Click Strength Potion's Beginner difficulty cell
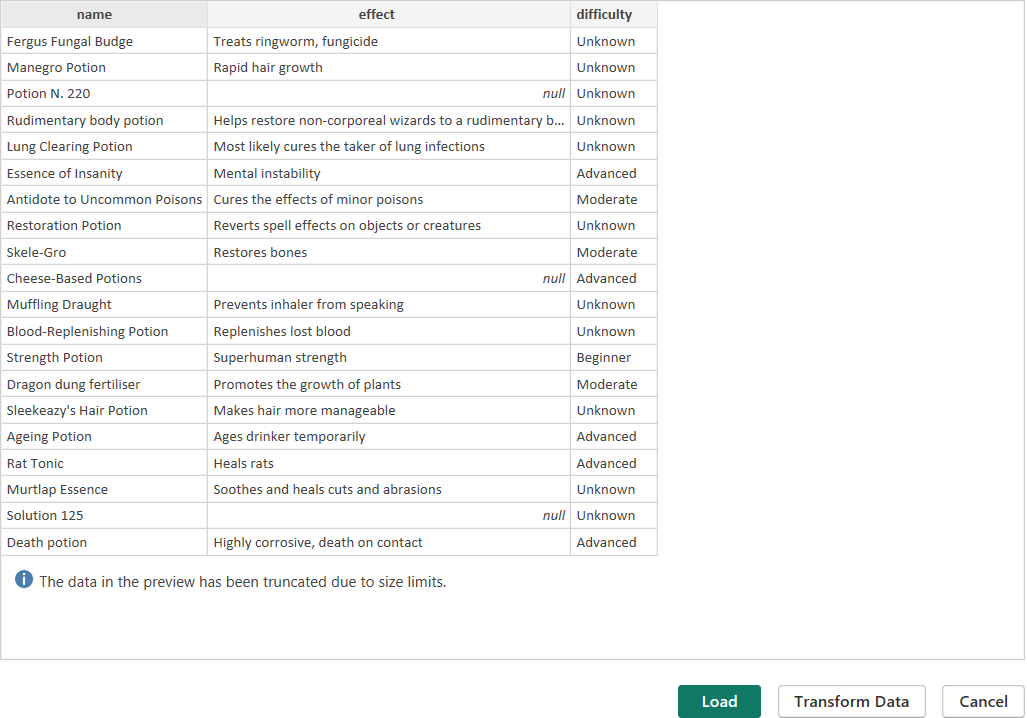Screen dimensions: 1027x718 pos(604,357)
